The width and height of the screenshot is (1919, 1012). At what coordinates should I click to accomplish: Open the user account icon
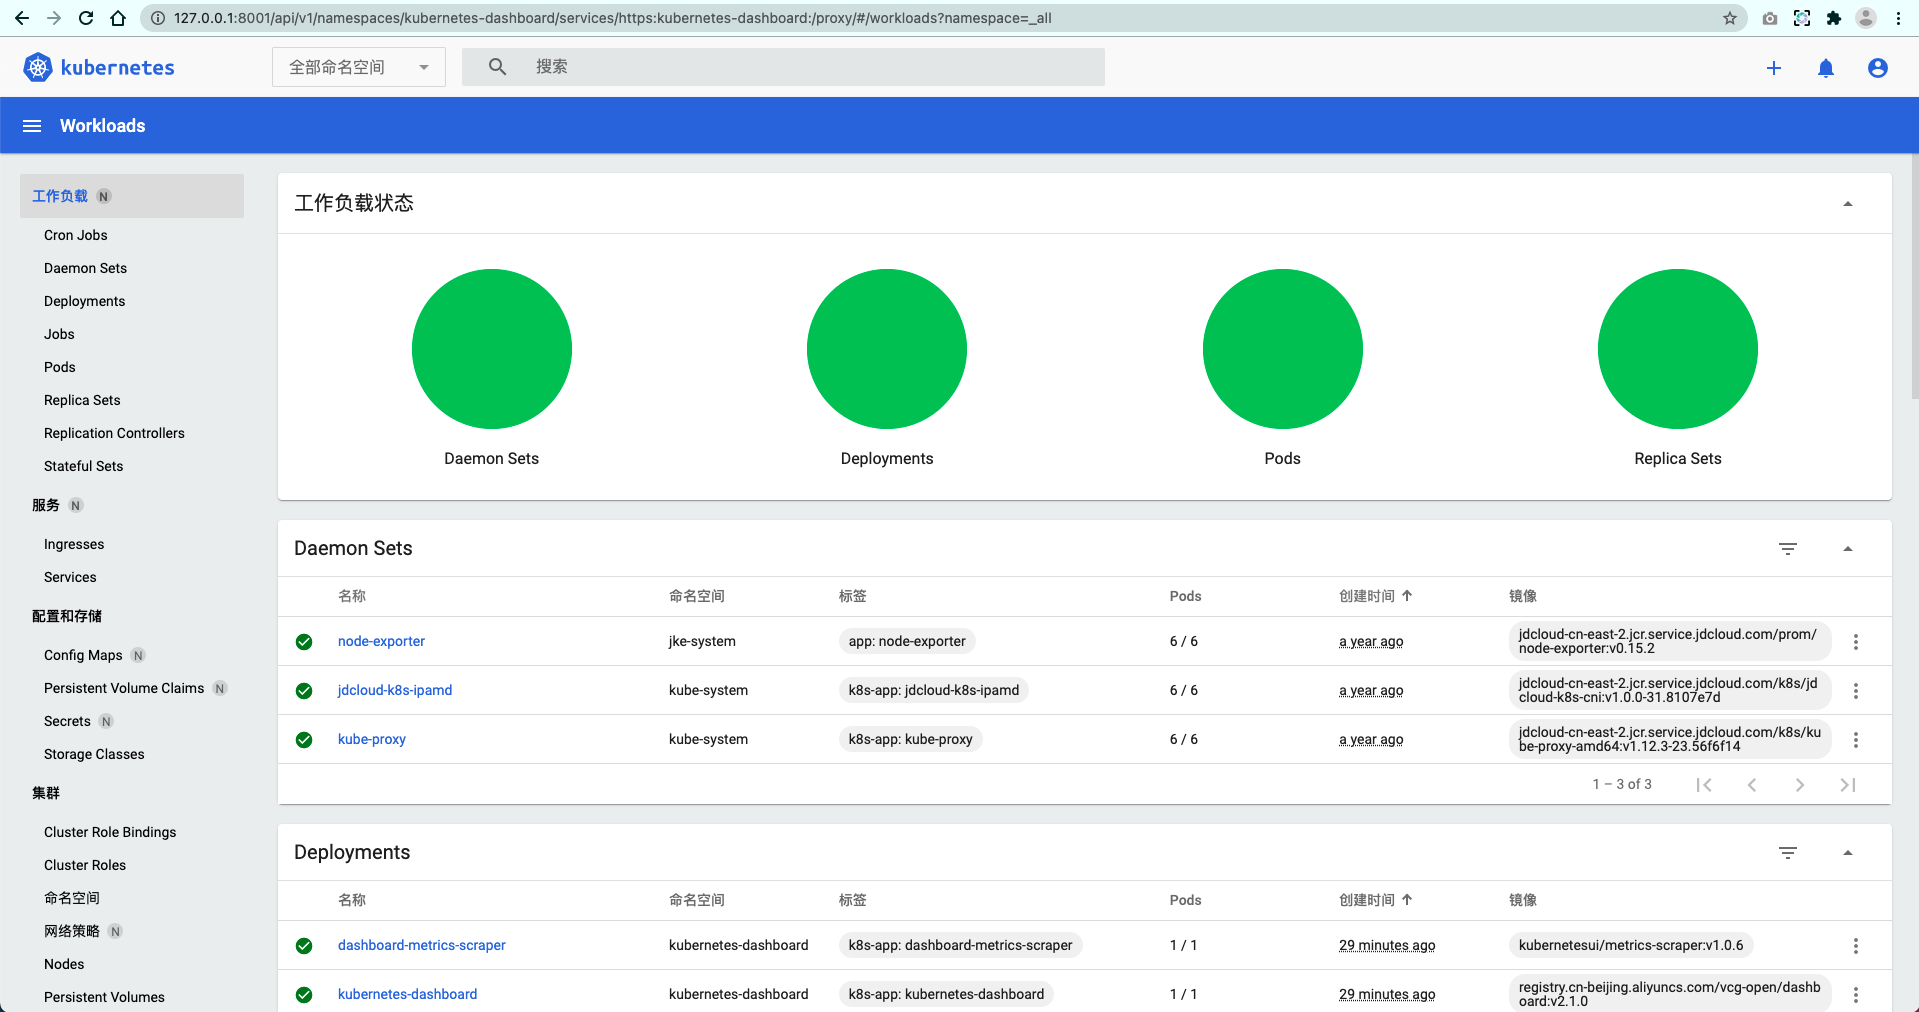pos(1878,68)
